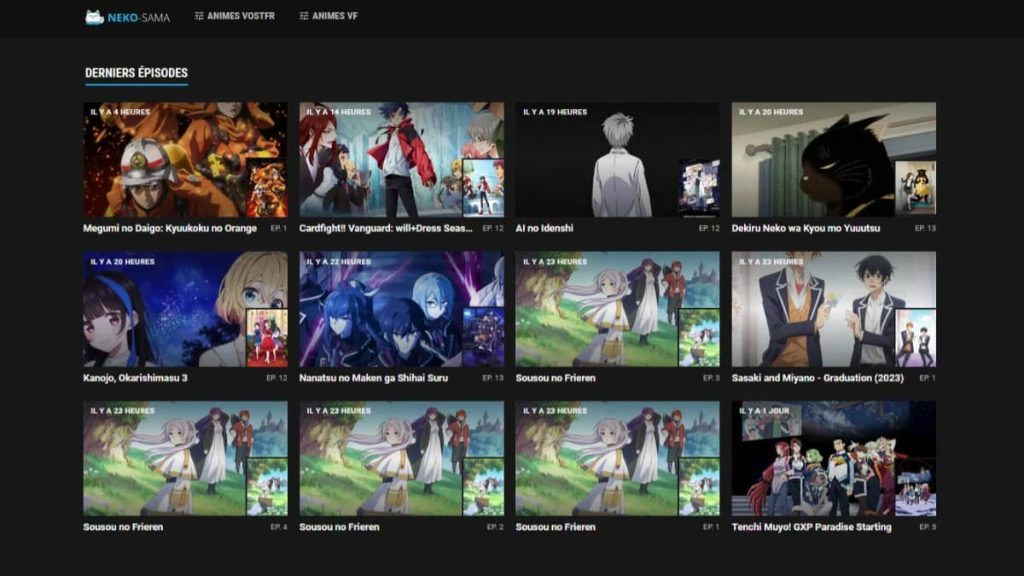This screenshot has height=576, width=1024.
Task: Click the Neko-Sama cat logo icon
Action: [95, 17]
